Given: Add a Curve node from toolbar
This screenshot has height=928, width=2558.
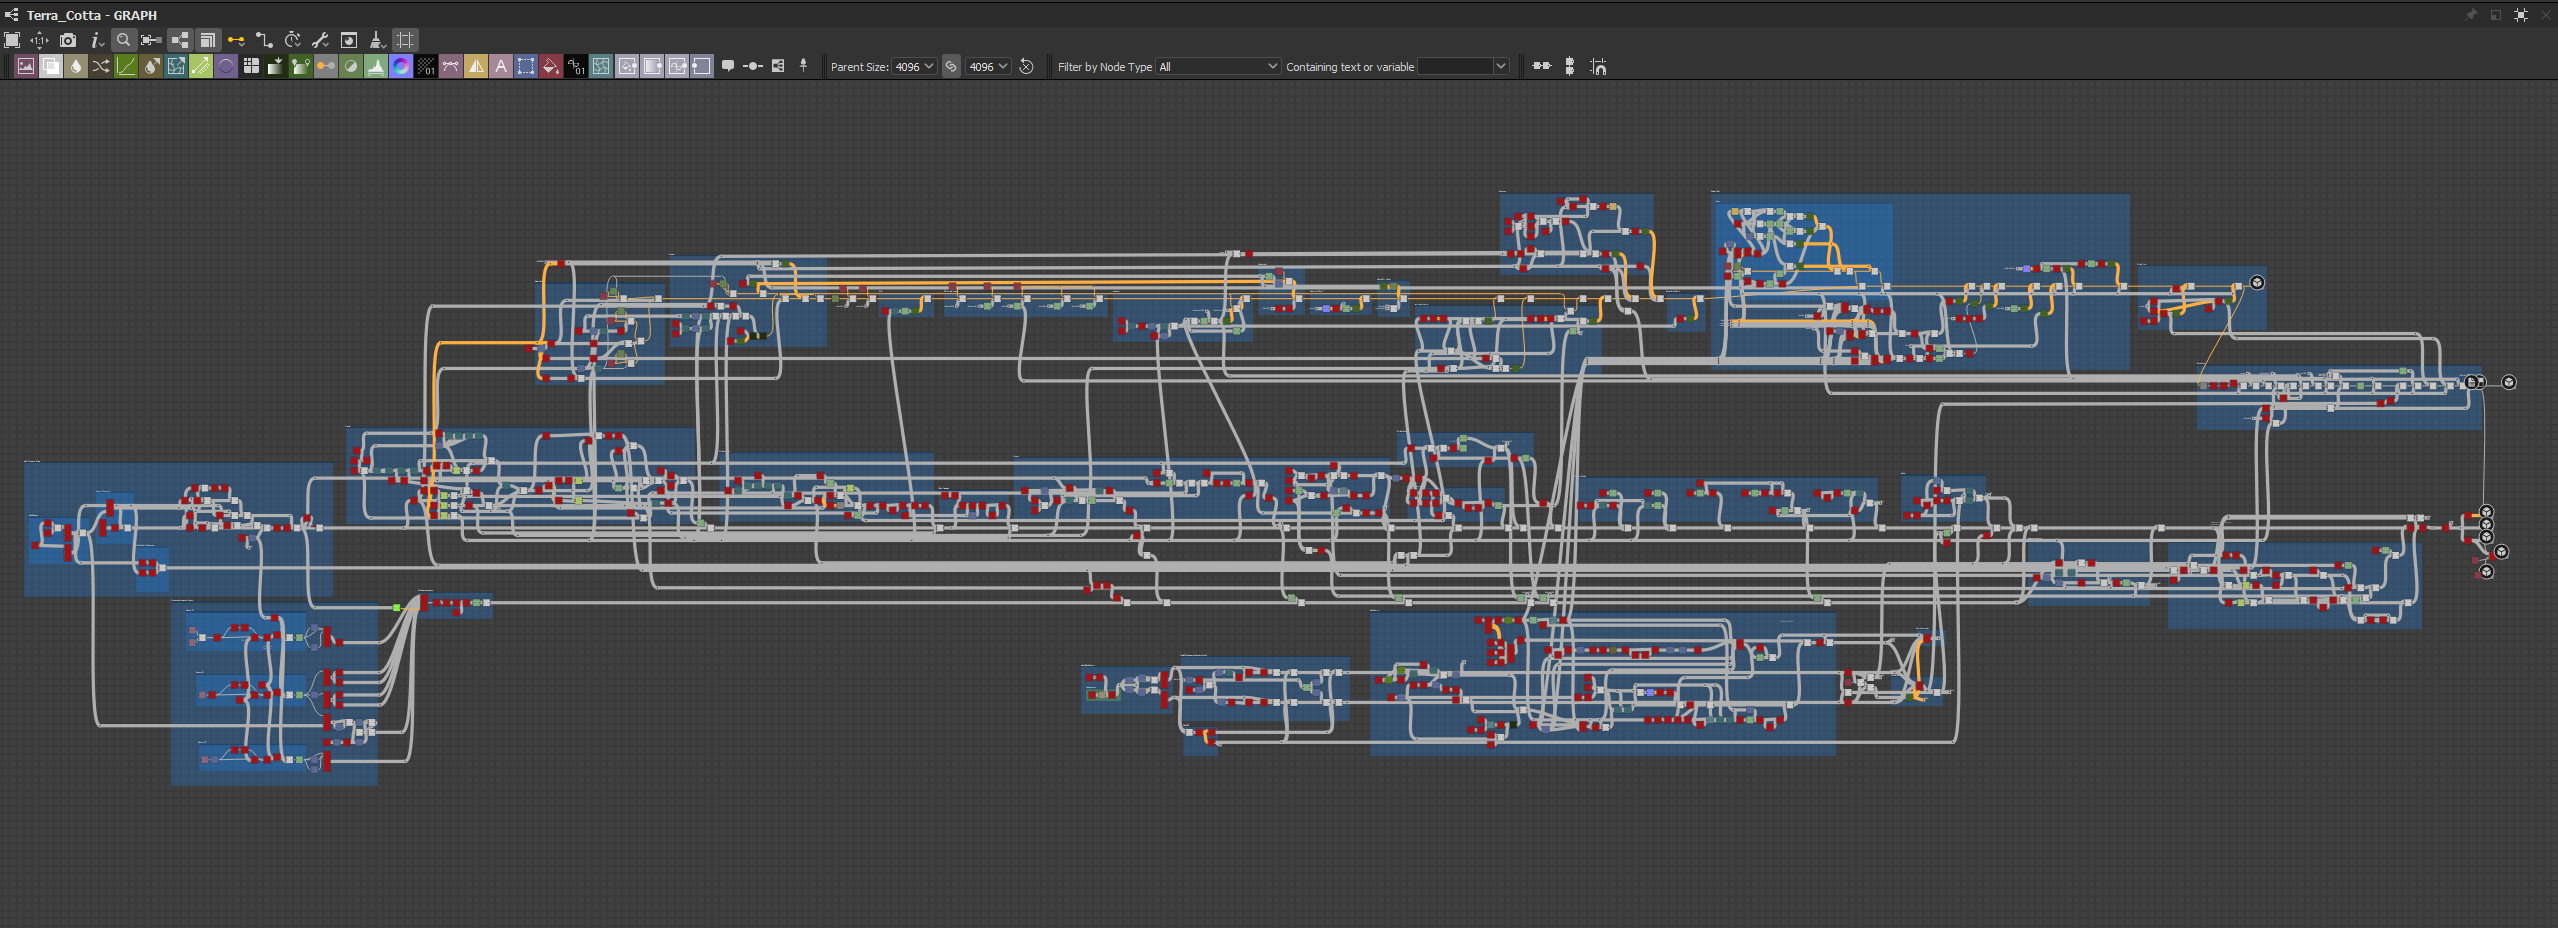Looking at the screenshot, I should (x=126, y=67).
